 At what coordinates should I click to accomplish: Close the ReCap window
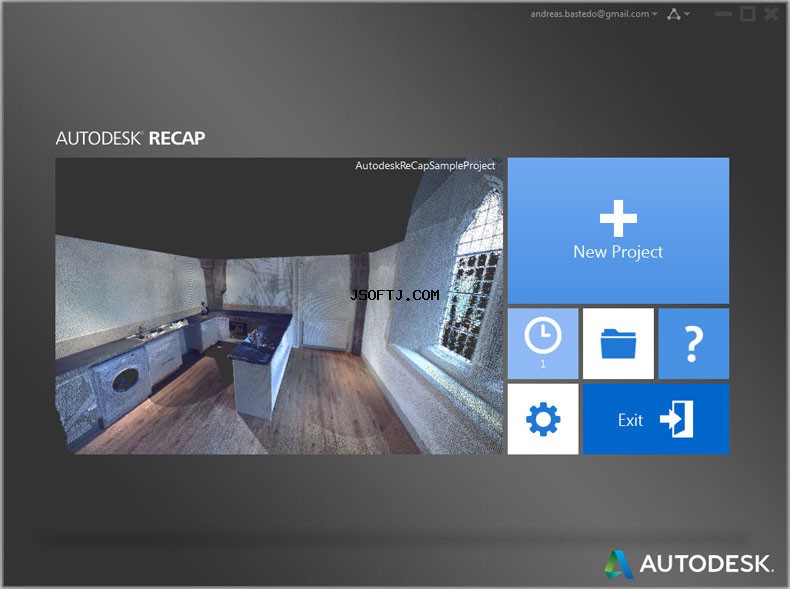(x=771, y=14)
